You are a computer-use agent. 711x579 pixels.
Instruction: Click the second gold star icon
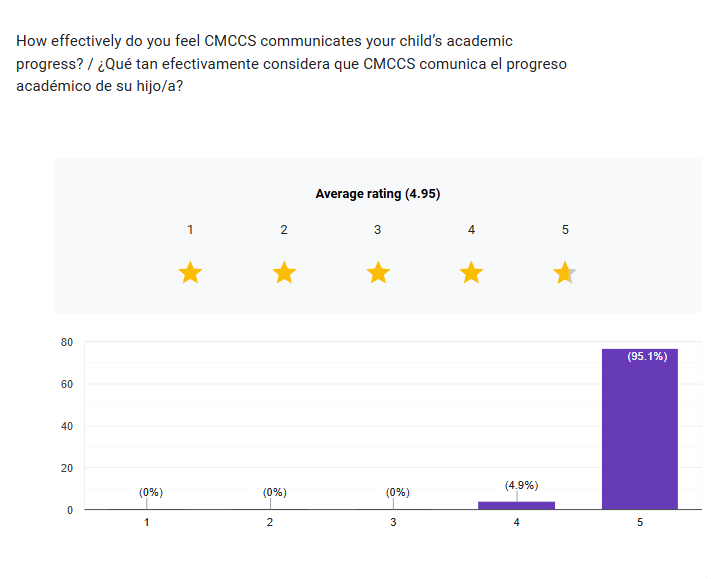click(284, 272)
